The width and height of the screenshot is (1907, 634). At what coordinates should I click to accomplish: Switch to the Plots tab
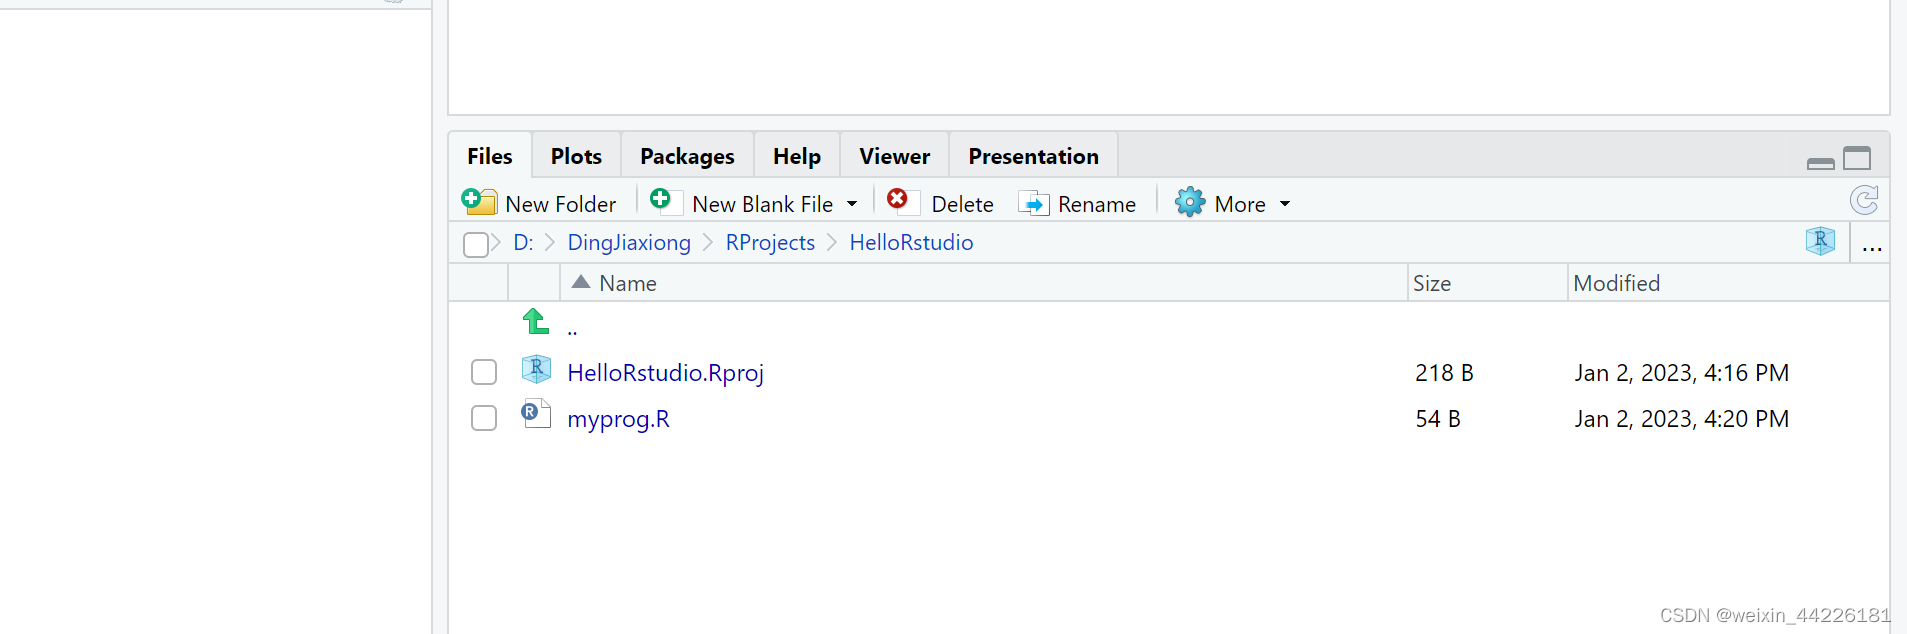pos(576,156)
